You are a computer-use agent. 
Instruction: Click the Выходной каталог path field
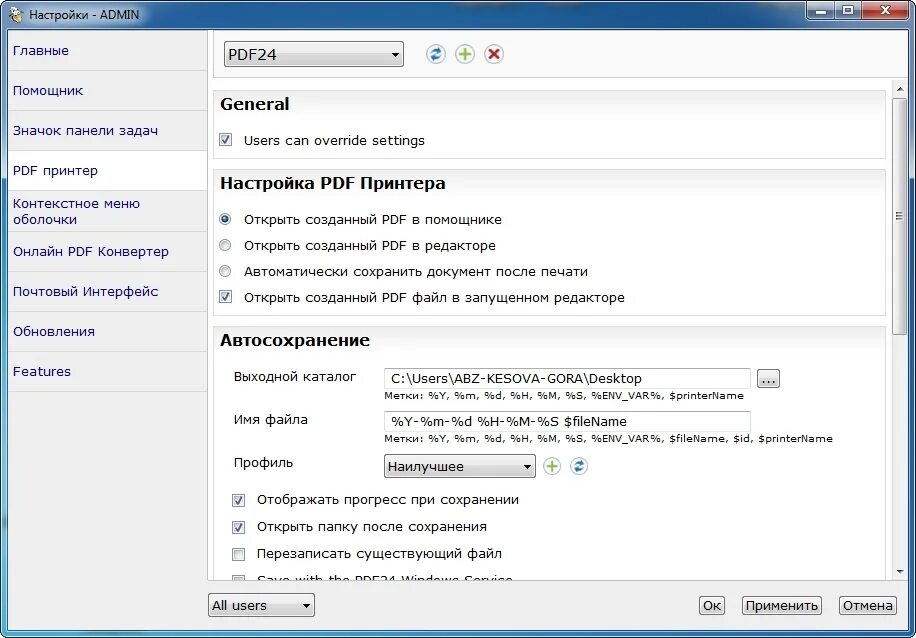coord(567,379)
